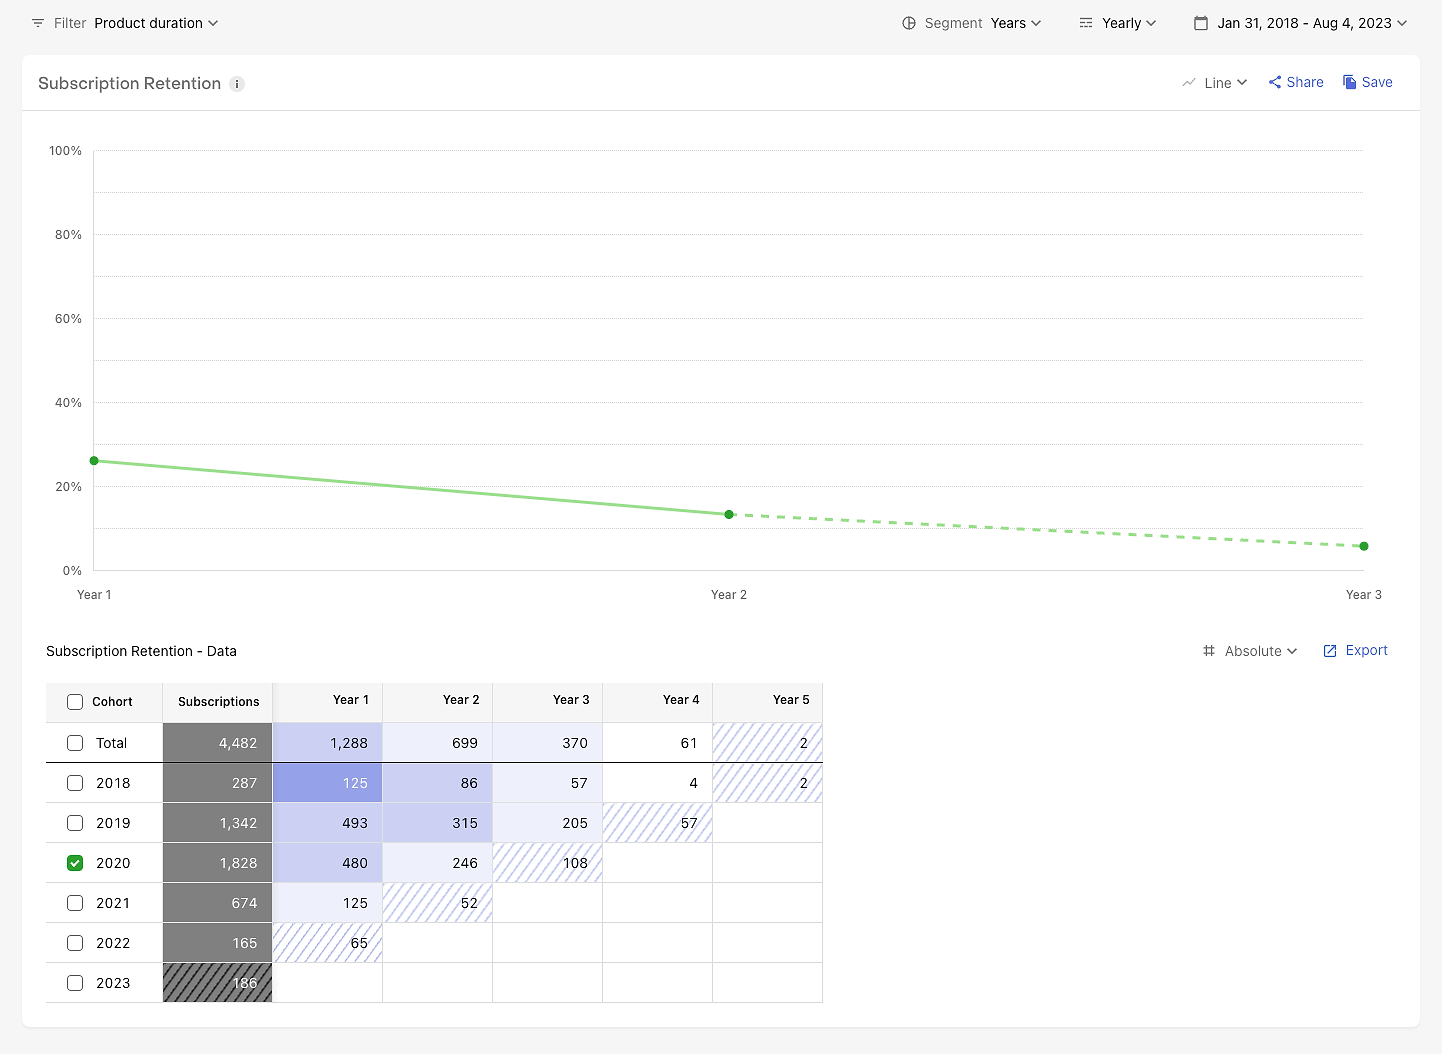
Task: Check the 2018 cohort checkbox
Action: [75, 783]
